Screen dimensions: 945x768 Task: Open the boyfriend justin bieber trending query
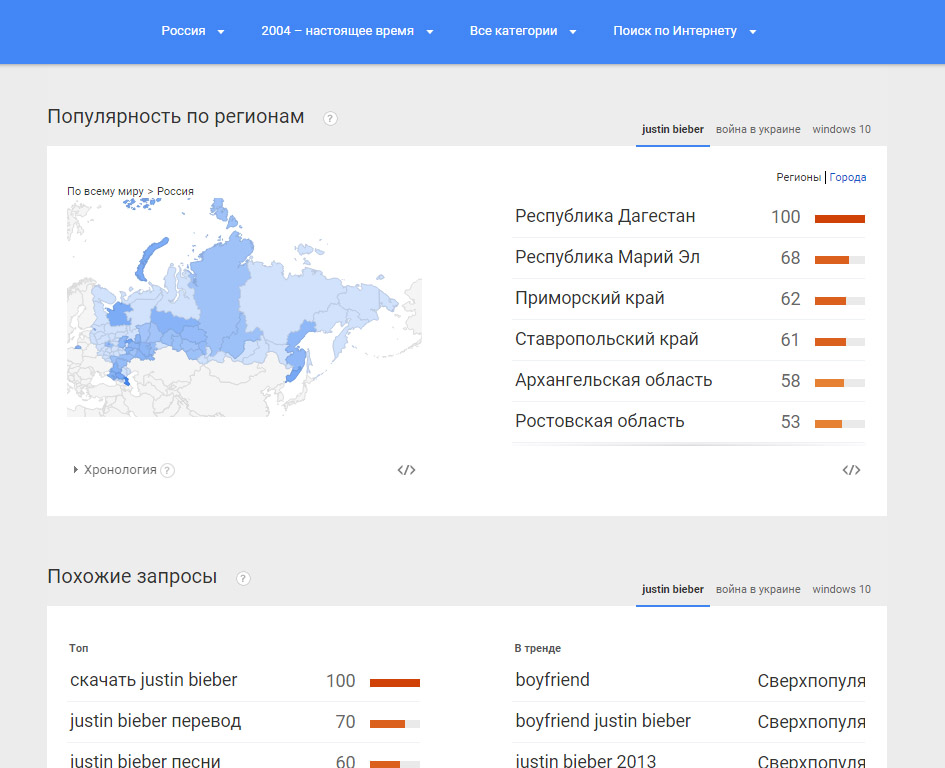tap(603, 721)
